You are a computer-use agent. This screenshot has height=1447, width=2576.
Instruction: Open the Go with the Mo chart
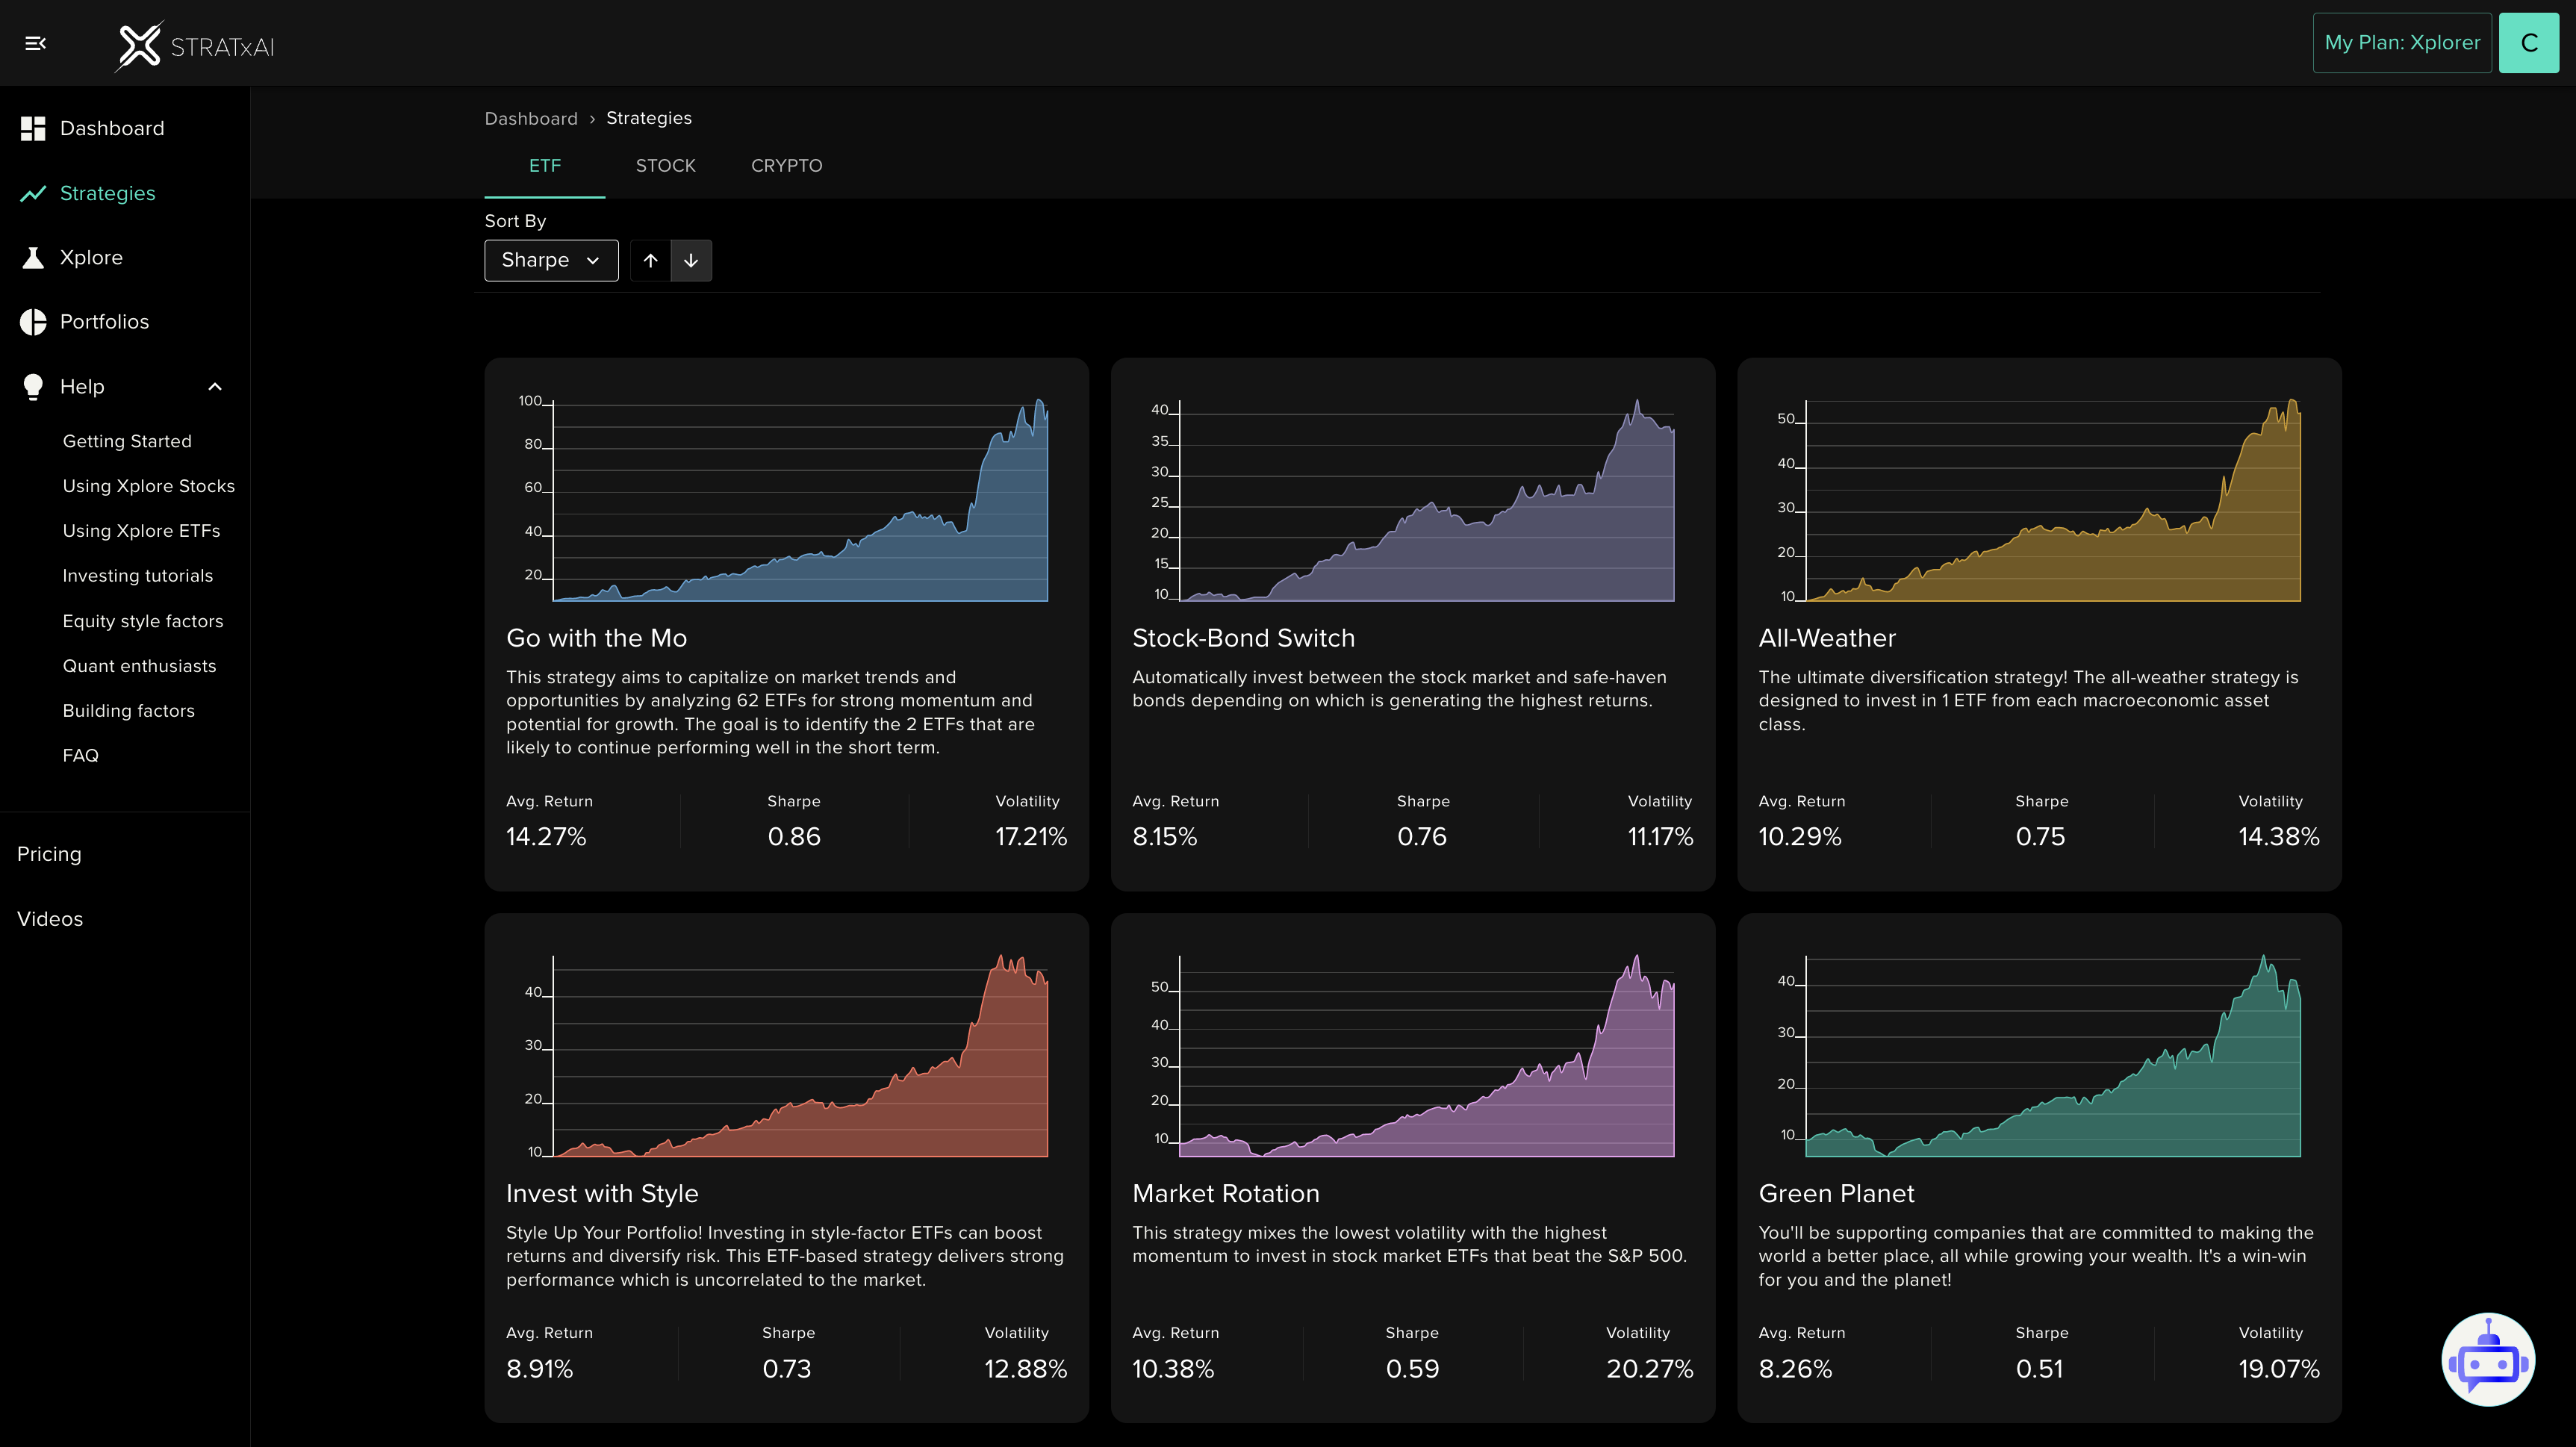coord(786,500)
